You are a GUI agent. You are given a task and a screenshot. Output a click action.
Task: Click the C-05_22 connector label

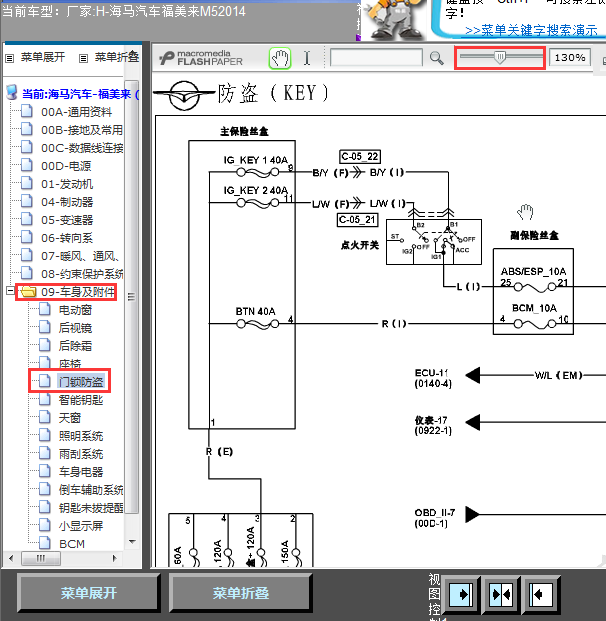pos(360,156)
